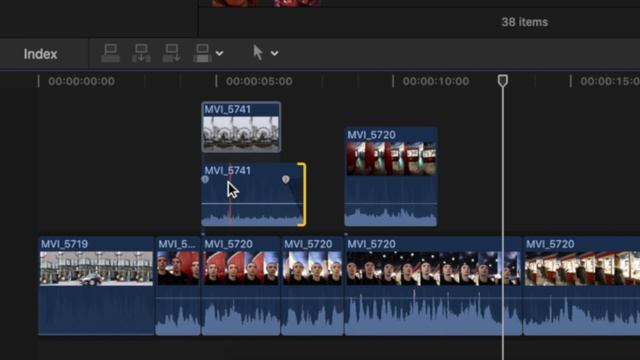Click the playhead marker in the ruler
The height and width of the screenshot is (360, 640).
(x=502, y=80)
